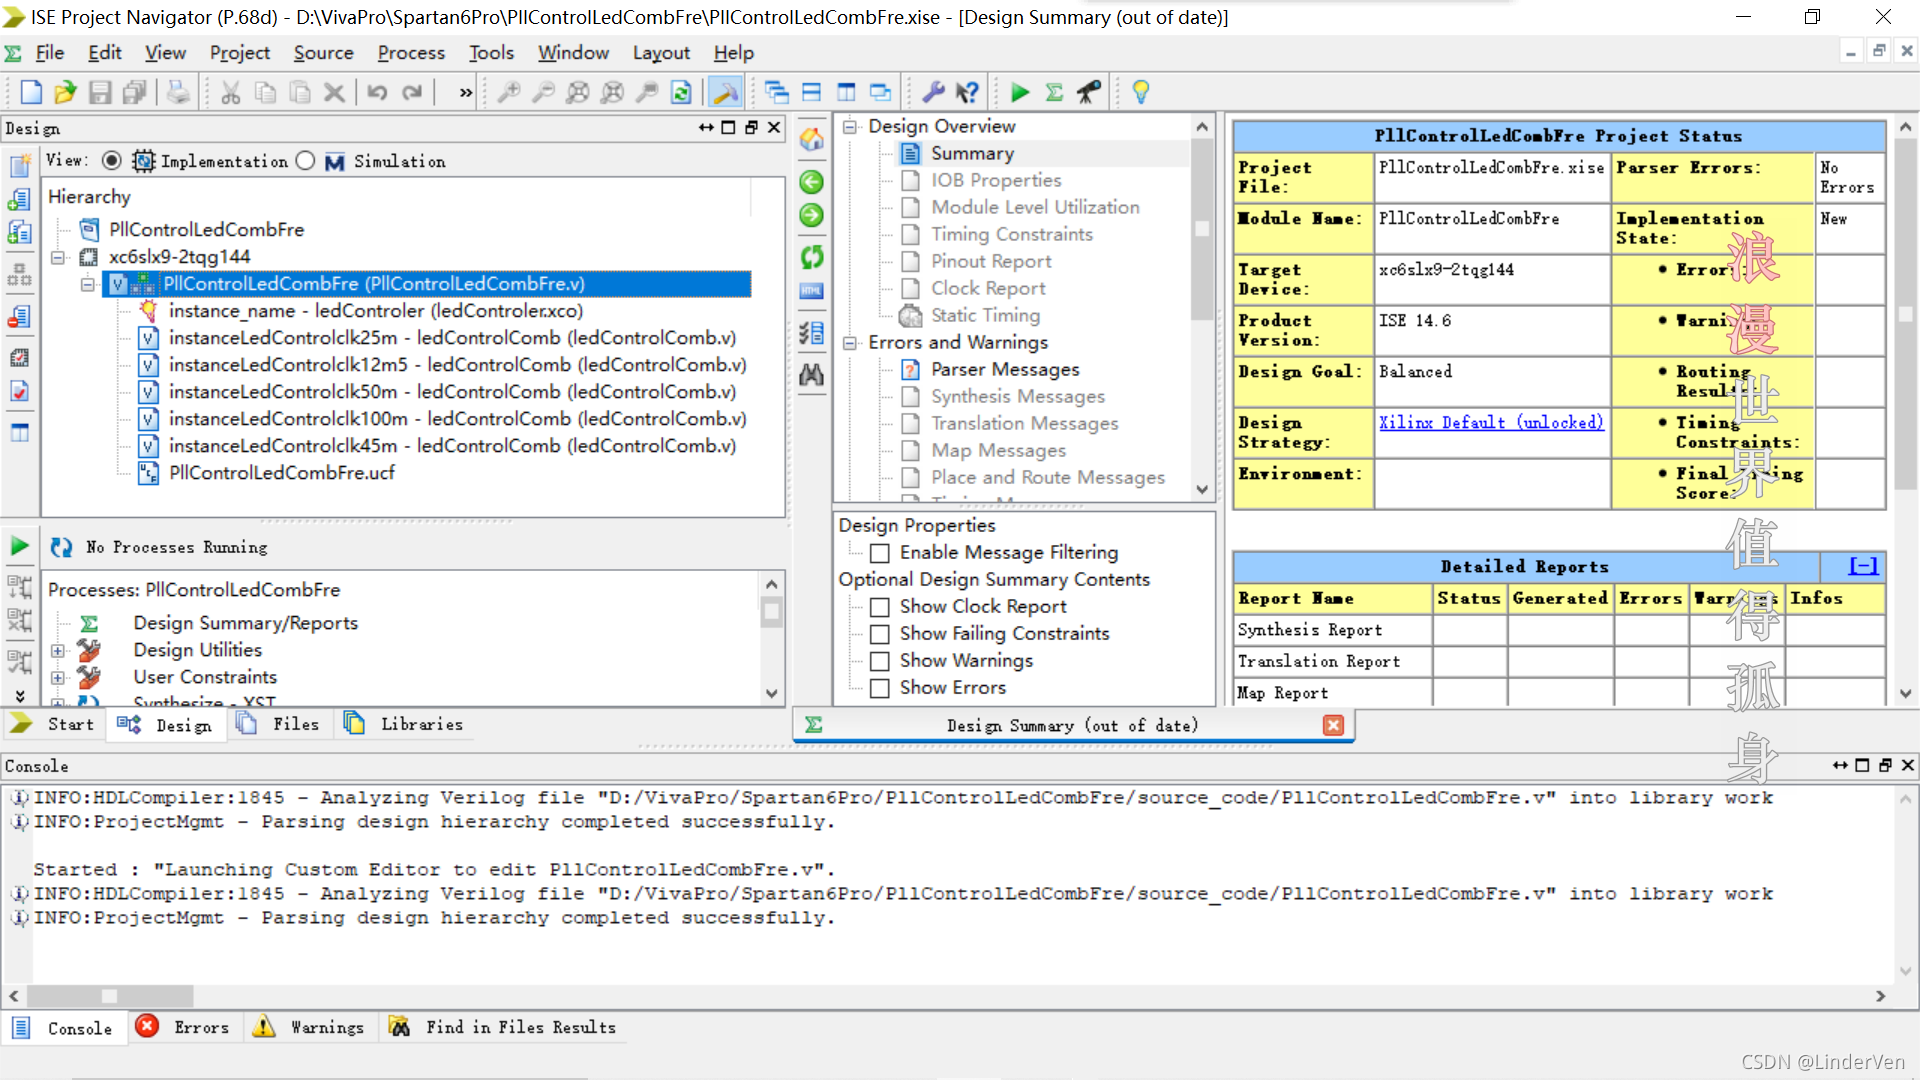Click green run process arrow beside No Processes Running
This screenshot has height=1080, width=1920.
[20, 546]
